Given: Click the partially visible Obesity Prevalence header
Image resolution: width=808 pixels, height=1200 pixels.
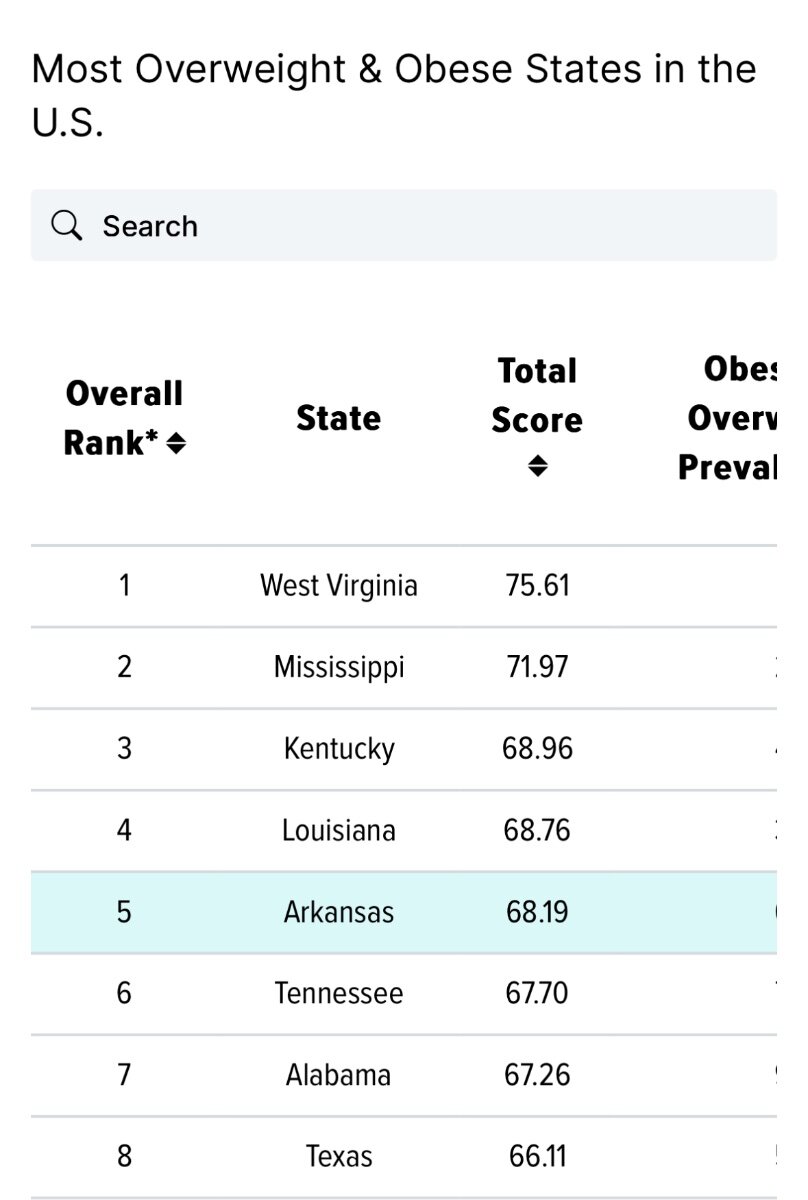Looking at the screenshot, I should click(x=727, y=418).
